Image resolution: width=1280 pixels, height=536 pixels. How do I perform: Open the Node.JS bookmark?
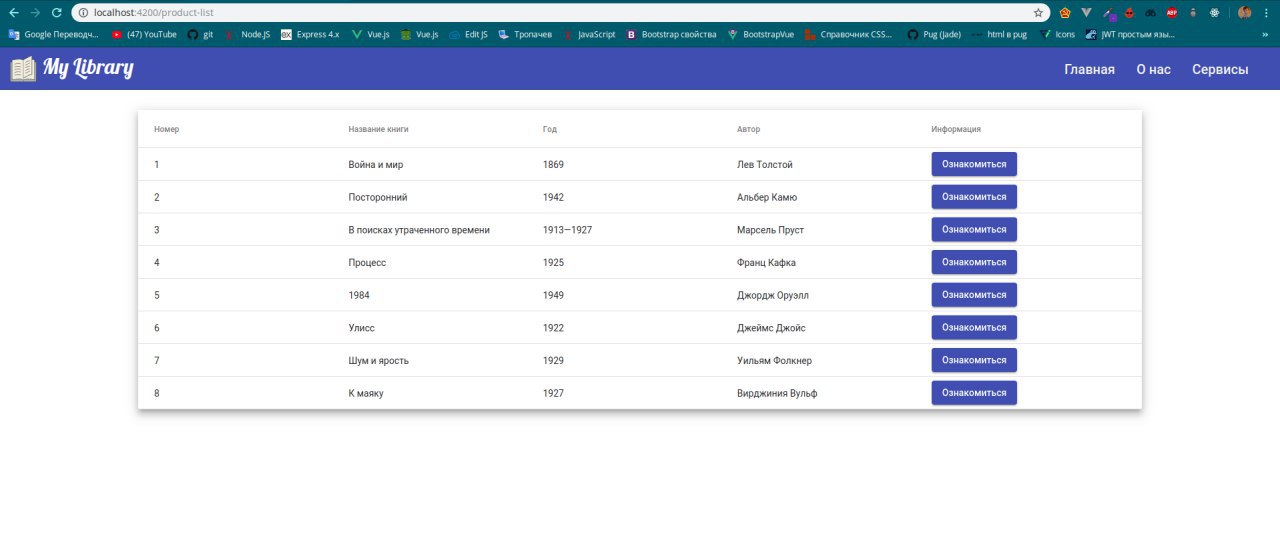[248, 34]
